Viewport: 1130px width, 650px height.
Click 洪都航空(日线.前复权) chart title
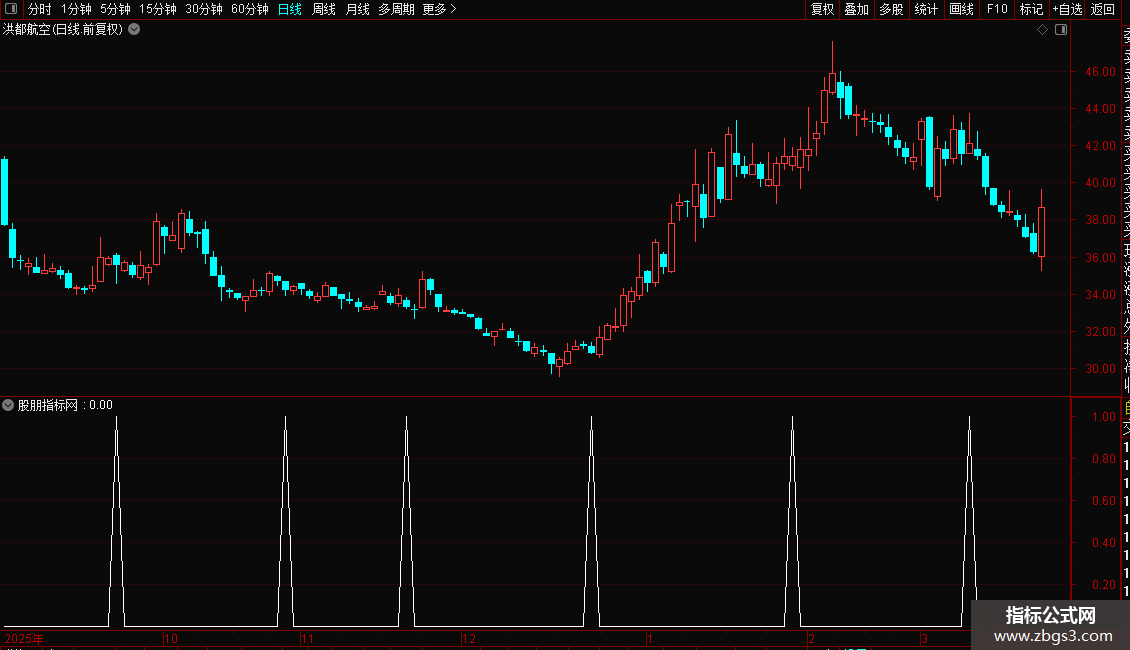coord(63,29)
